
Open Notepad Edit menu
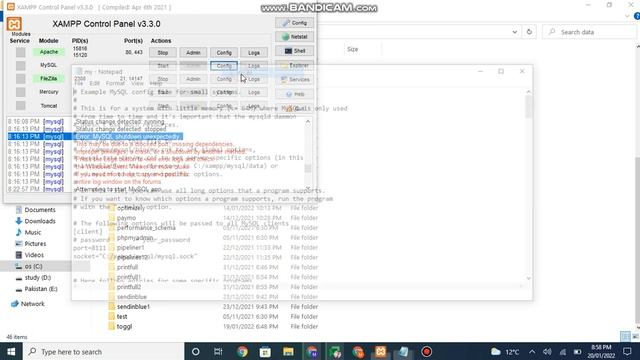click(94, 83)
